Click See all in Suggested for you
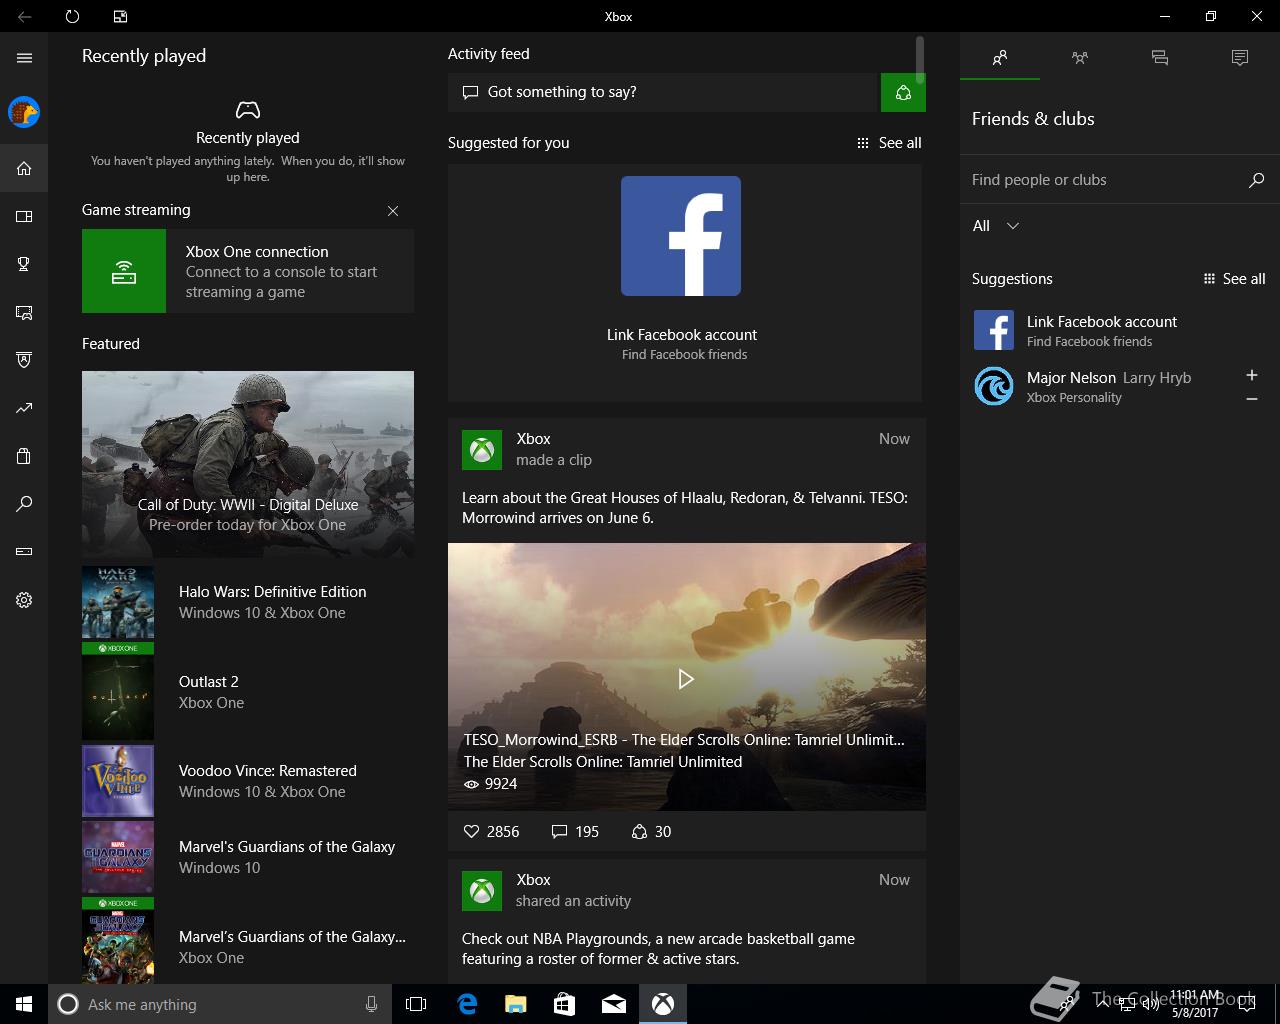 889,143
